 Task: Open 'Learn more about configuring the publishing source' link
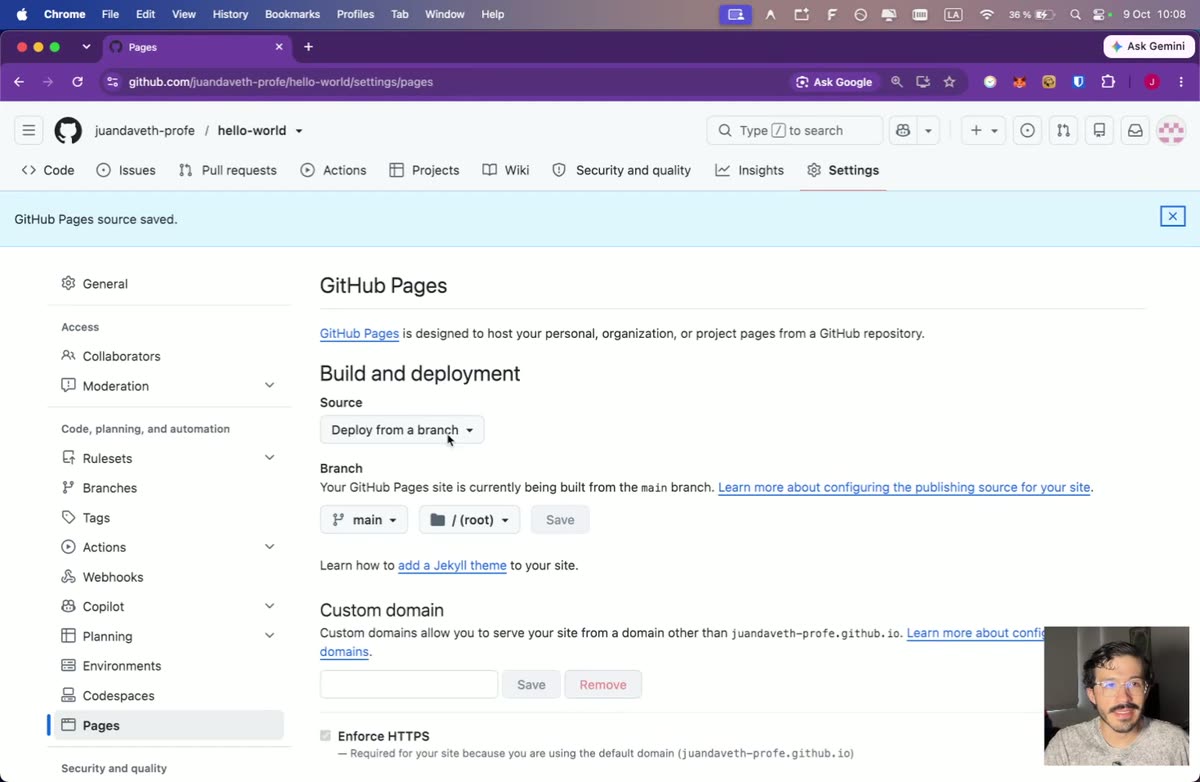(x=904, y=488)
